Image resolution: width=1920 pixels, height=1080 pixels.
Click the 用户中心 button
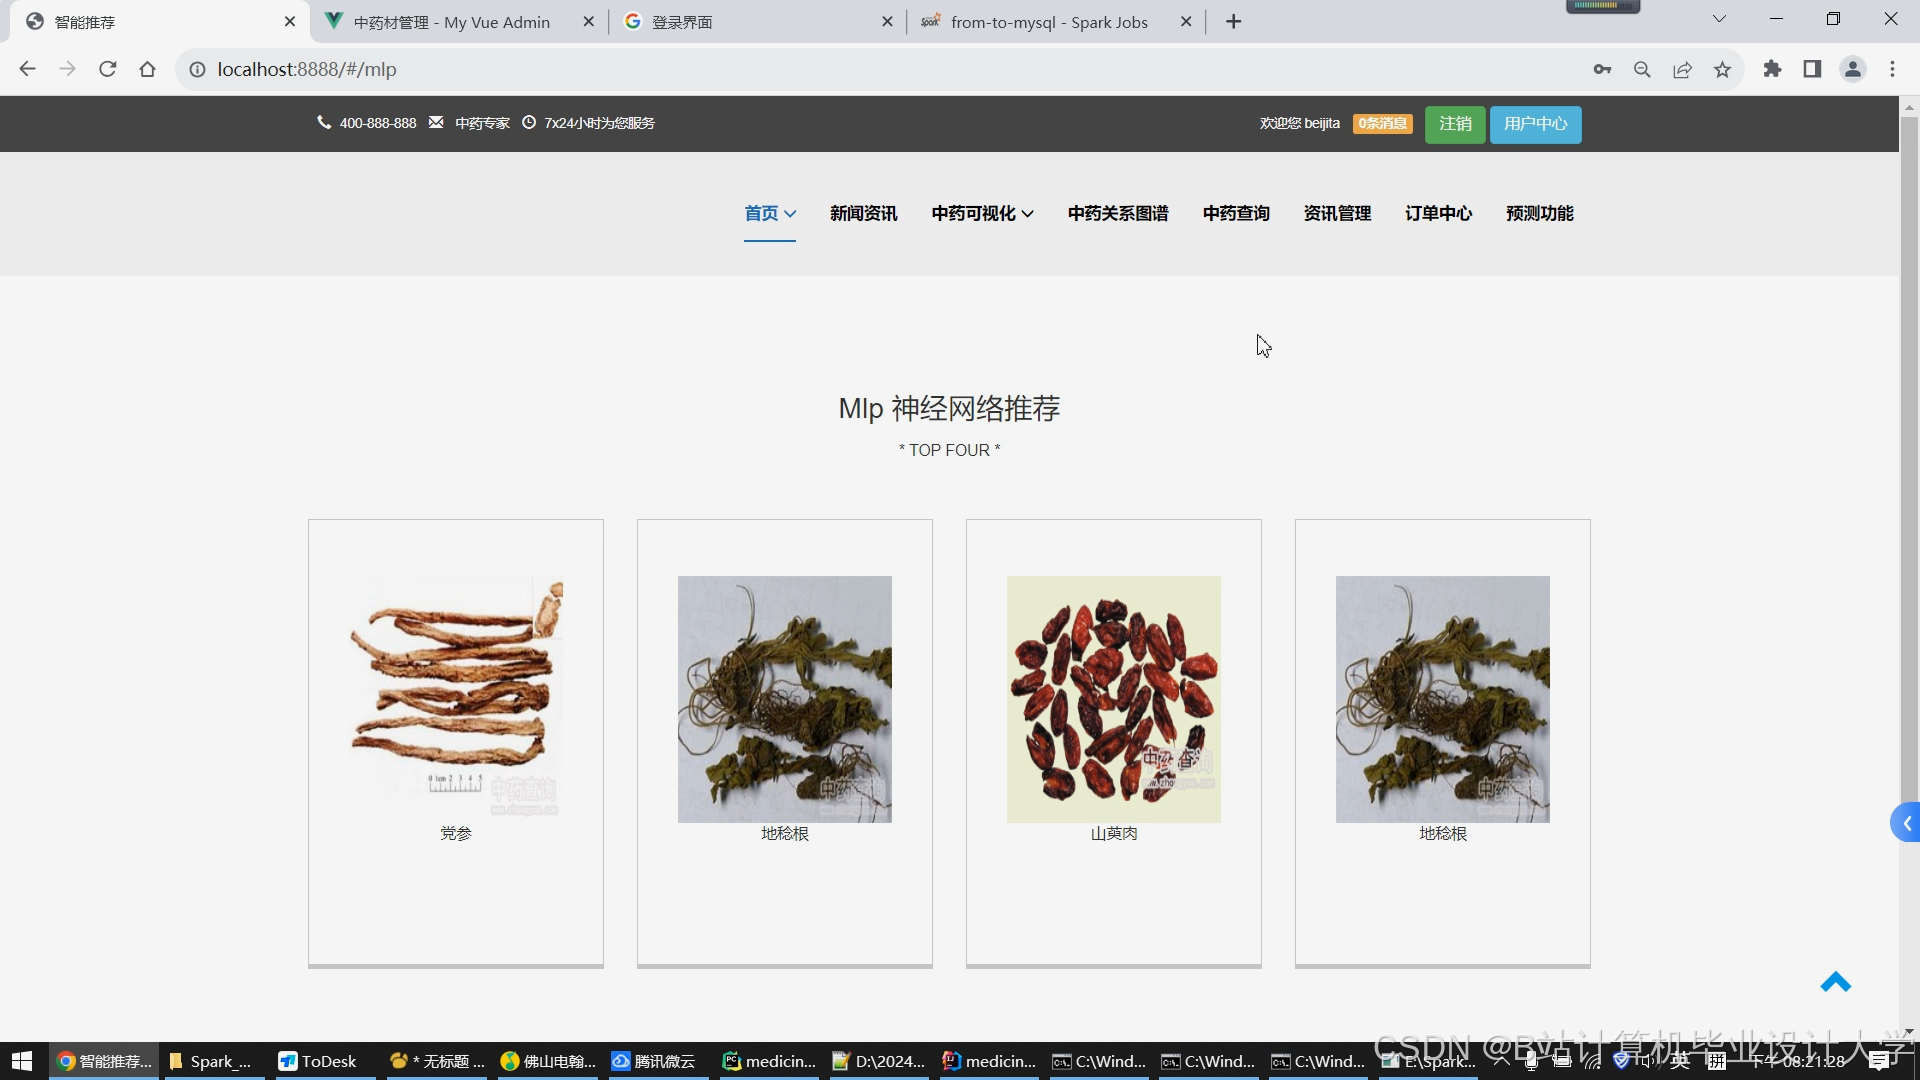[x=1535, y=124]
